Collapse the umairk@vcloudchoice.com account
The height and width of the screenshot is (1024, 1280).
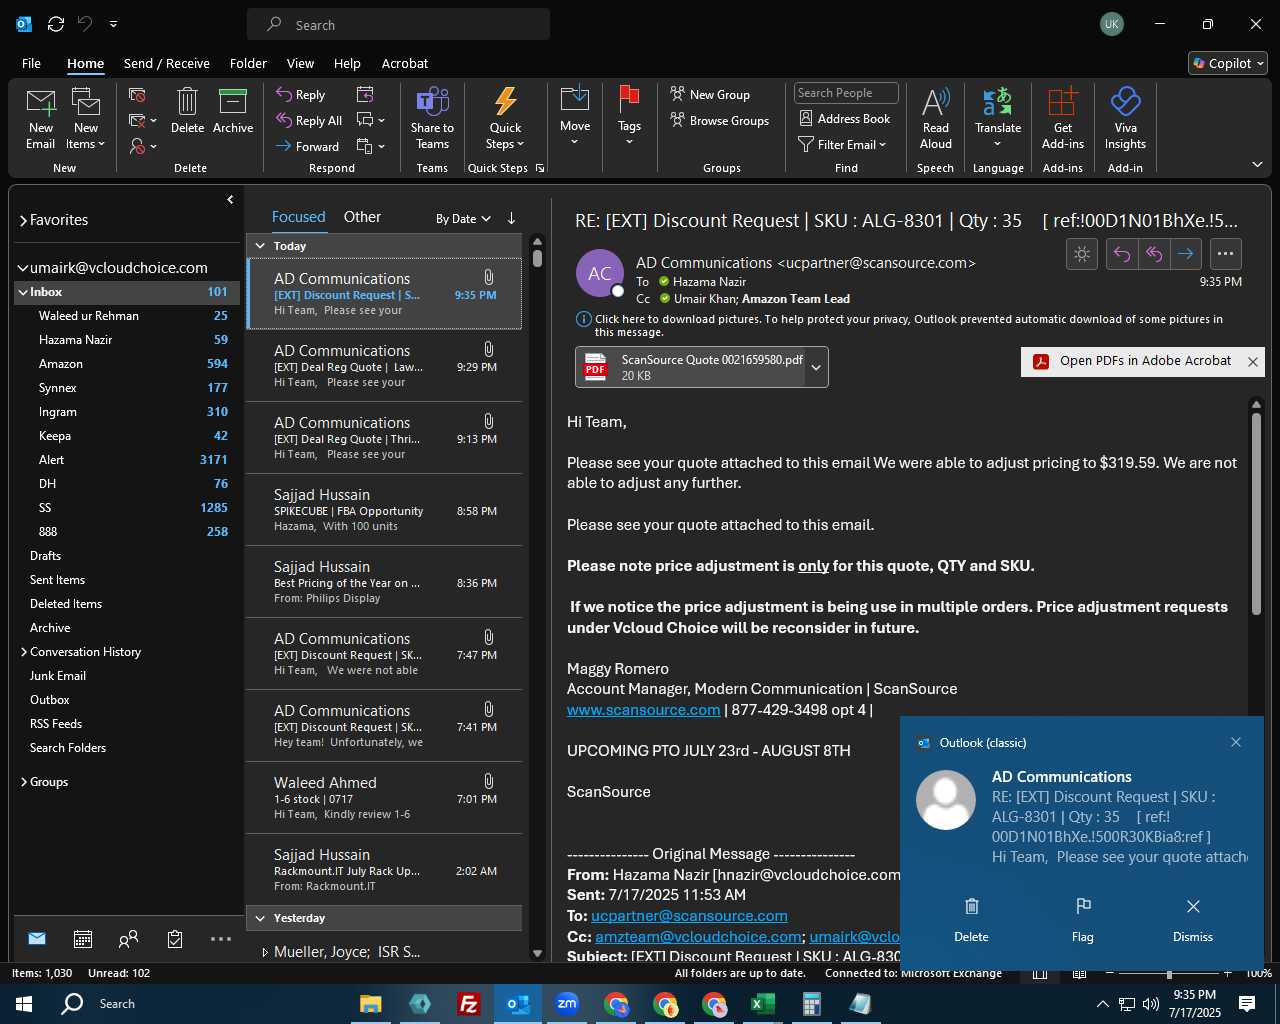[x=22, y=268]
